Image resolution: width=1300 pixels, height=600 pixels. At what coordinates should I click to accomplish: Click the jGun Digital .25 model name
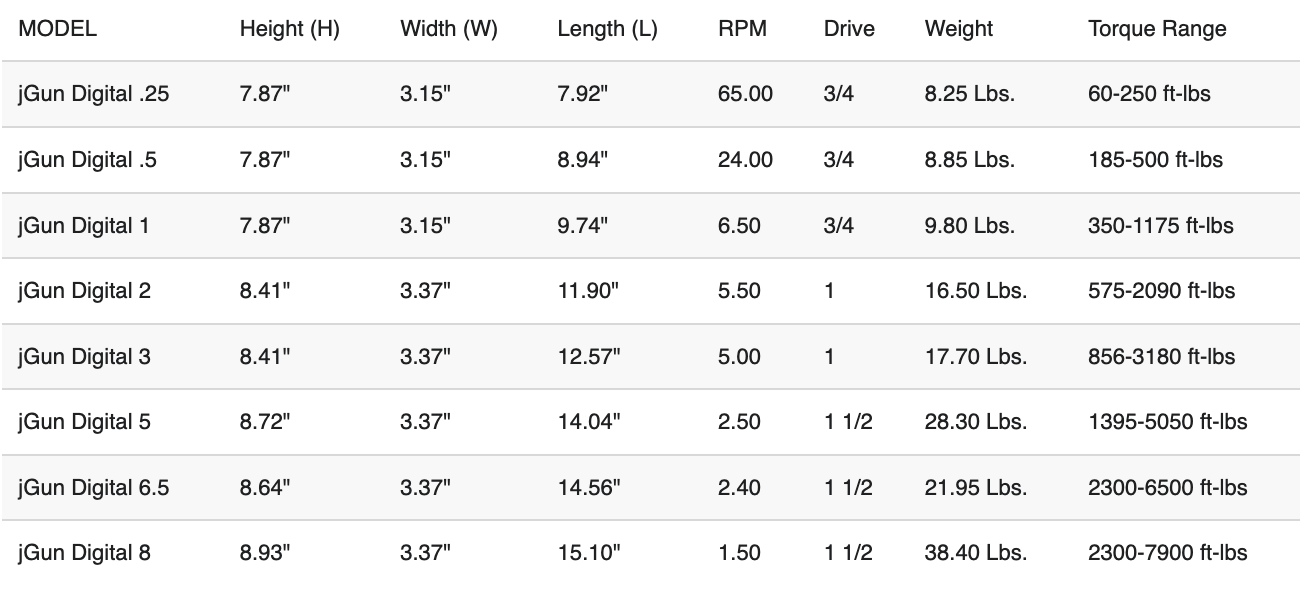tap(93, 94)
